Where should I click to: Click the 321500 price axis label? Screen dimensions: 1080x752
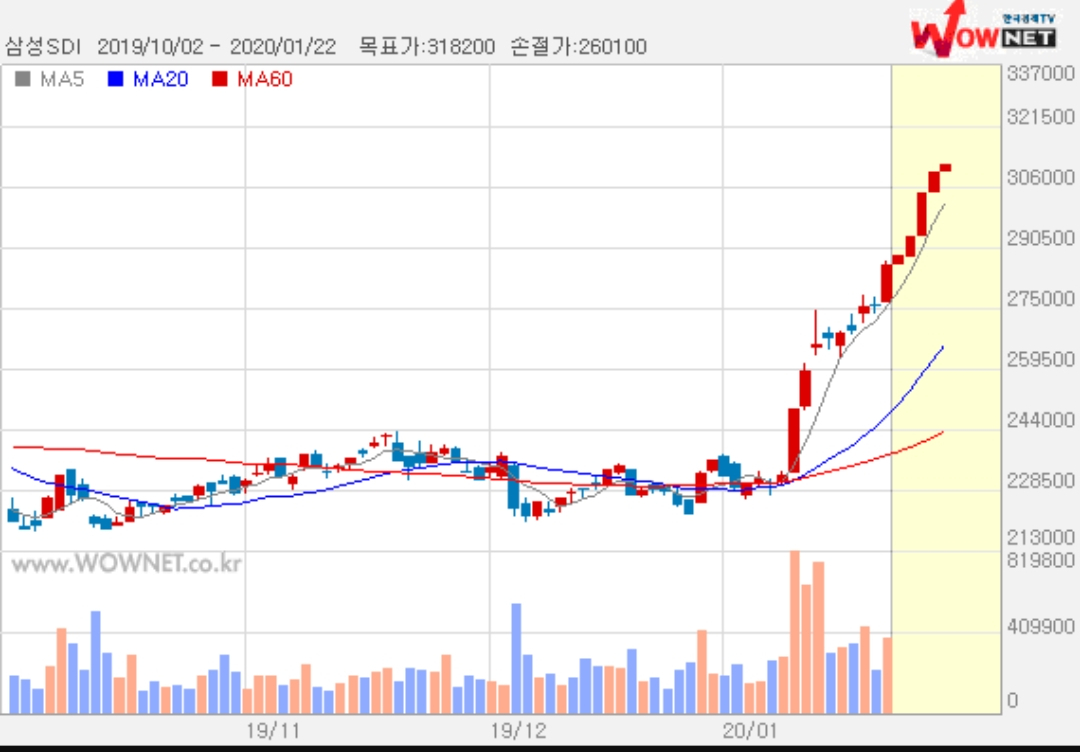pyautogui.click(x=1040, y=117)
